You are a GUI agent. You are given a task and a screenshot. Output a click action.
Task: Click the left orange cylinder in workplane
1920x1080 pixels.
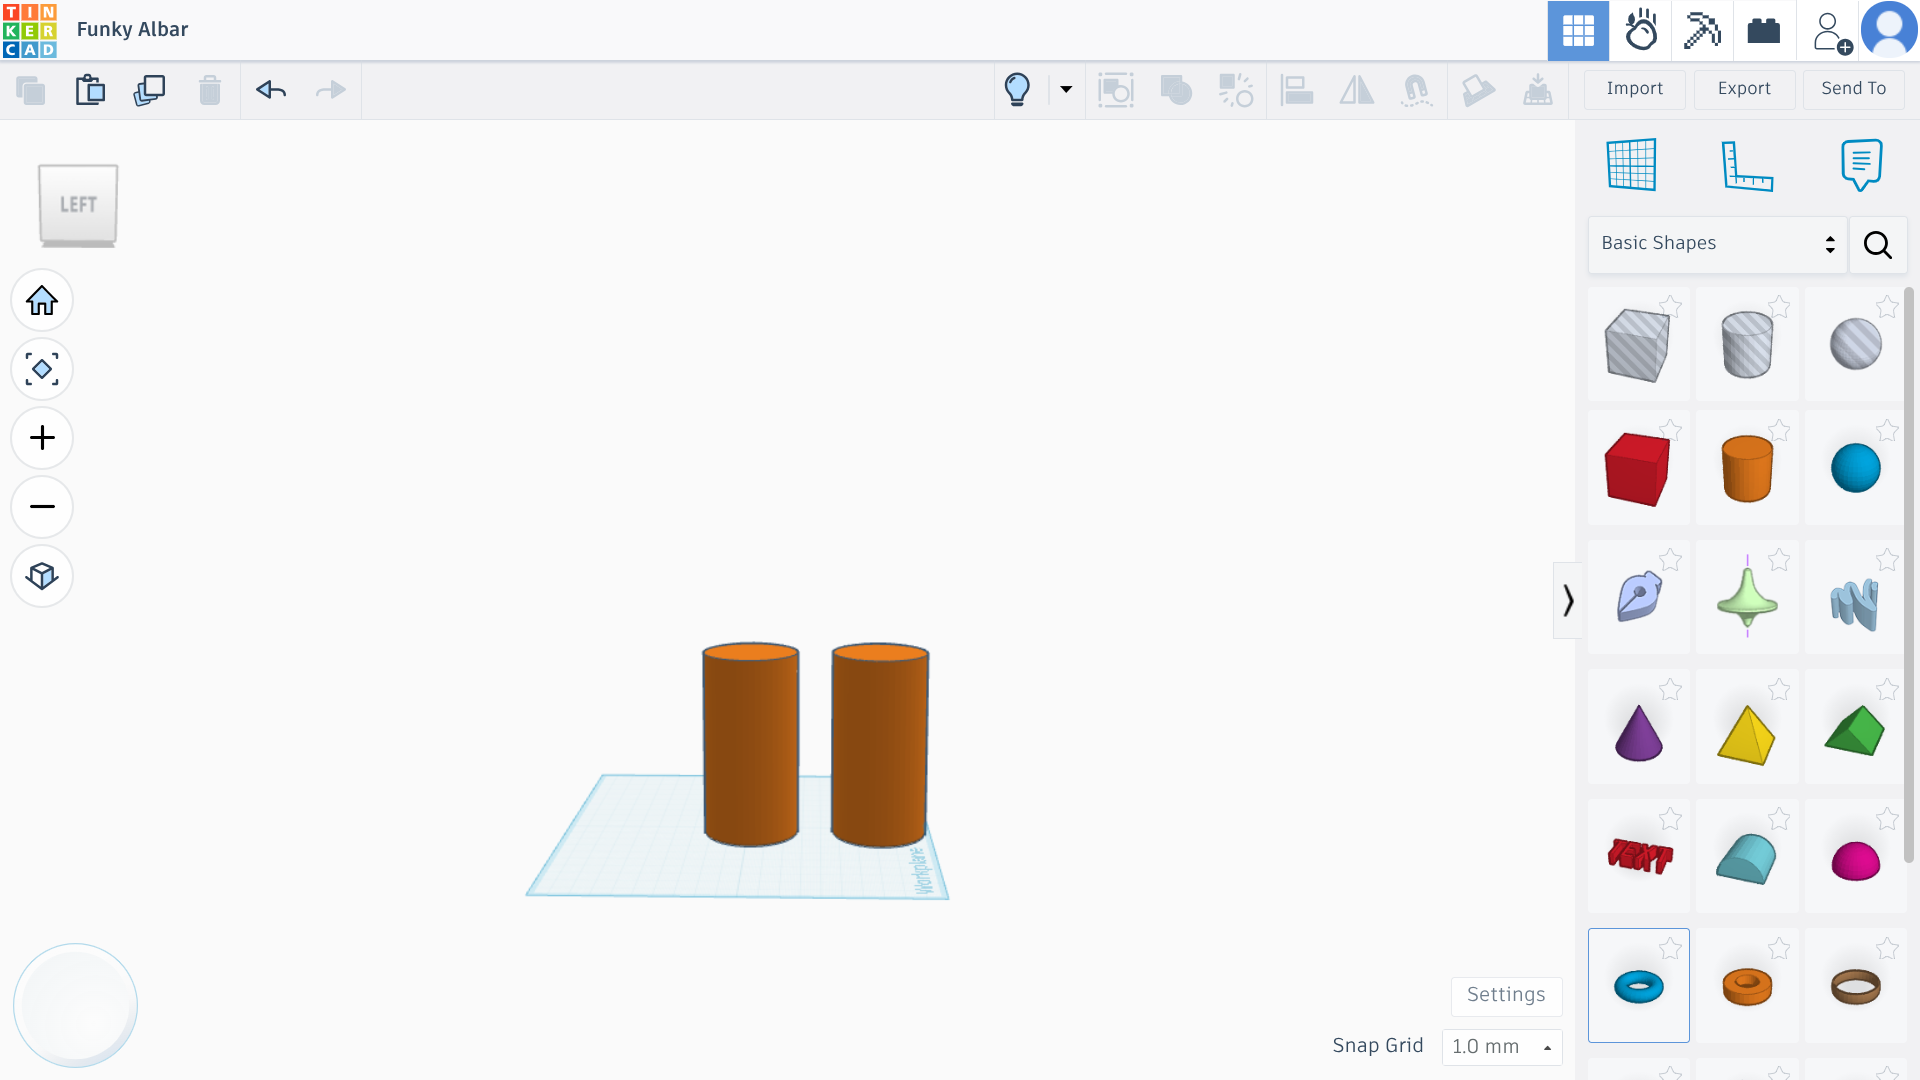click(x=750, y=745)
